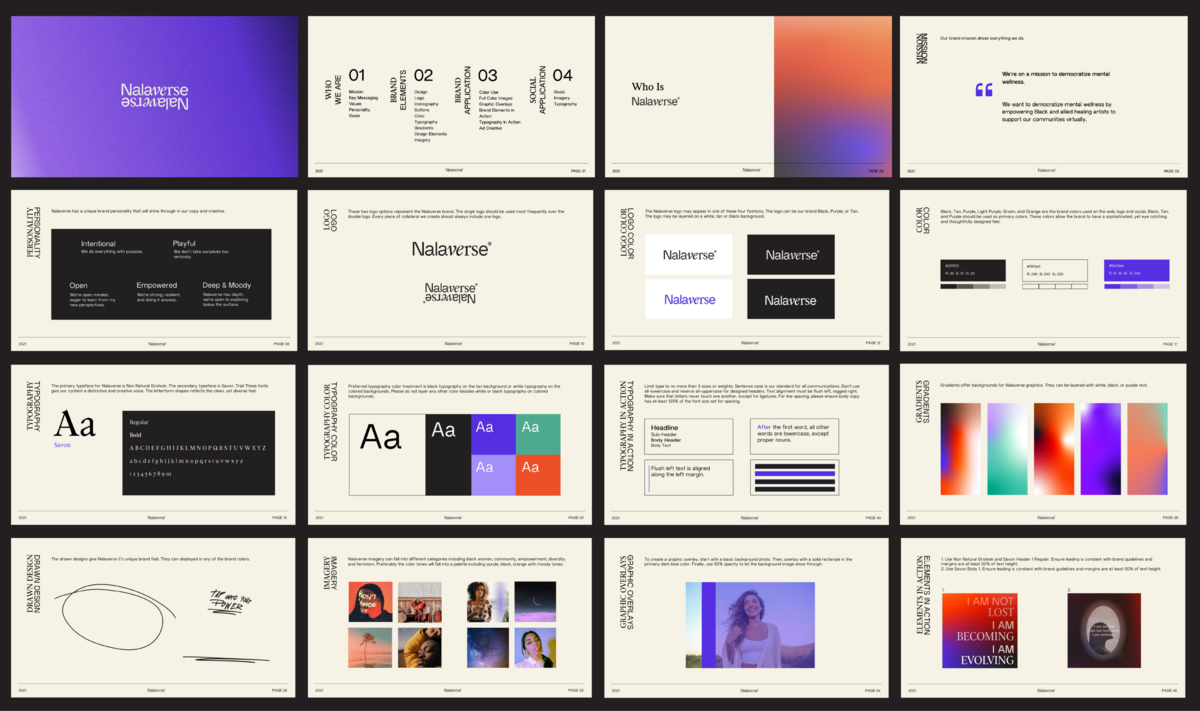The height and width of the screenshot is (711, 1200).
Task: Click the single Nalaverse logo on Logo slide
Action: [x=451, y=249]
